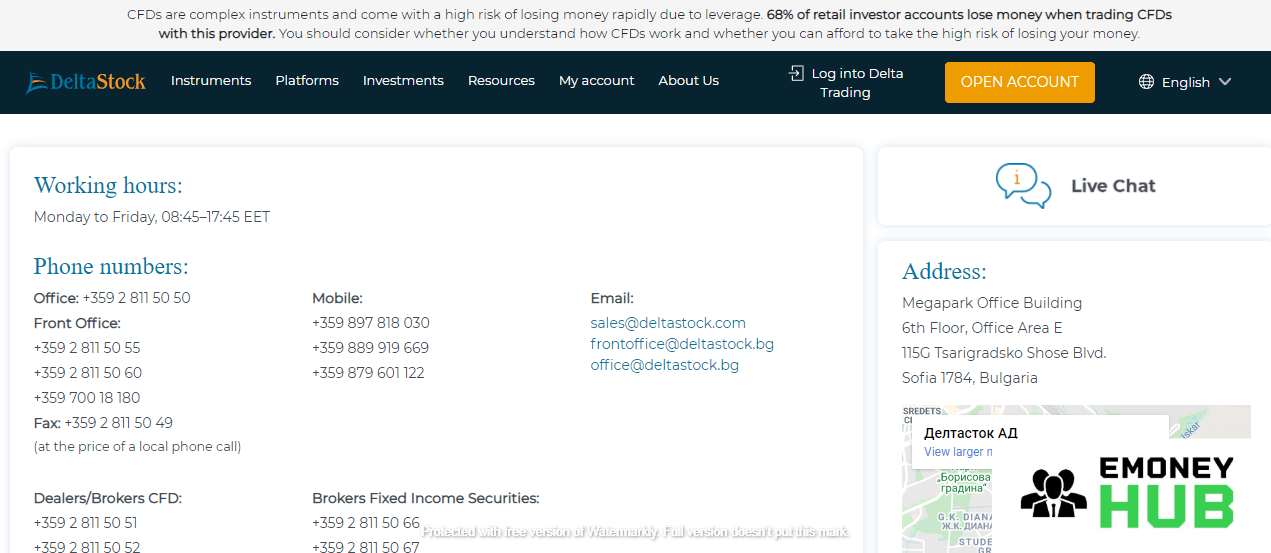Screen dimensions: 1271x553
Task: Click the login arrow icon beside Log into Delta Trading
Action: click(796, 73)
